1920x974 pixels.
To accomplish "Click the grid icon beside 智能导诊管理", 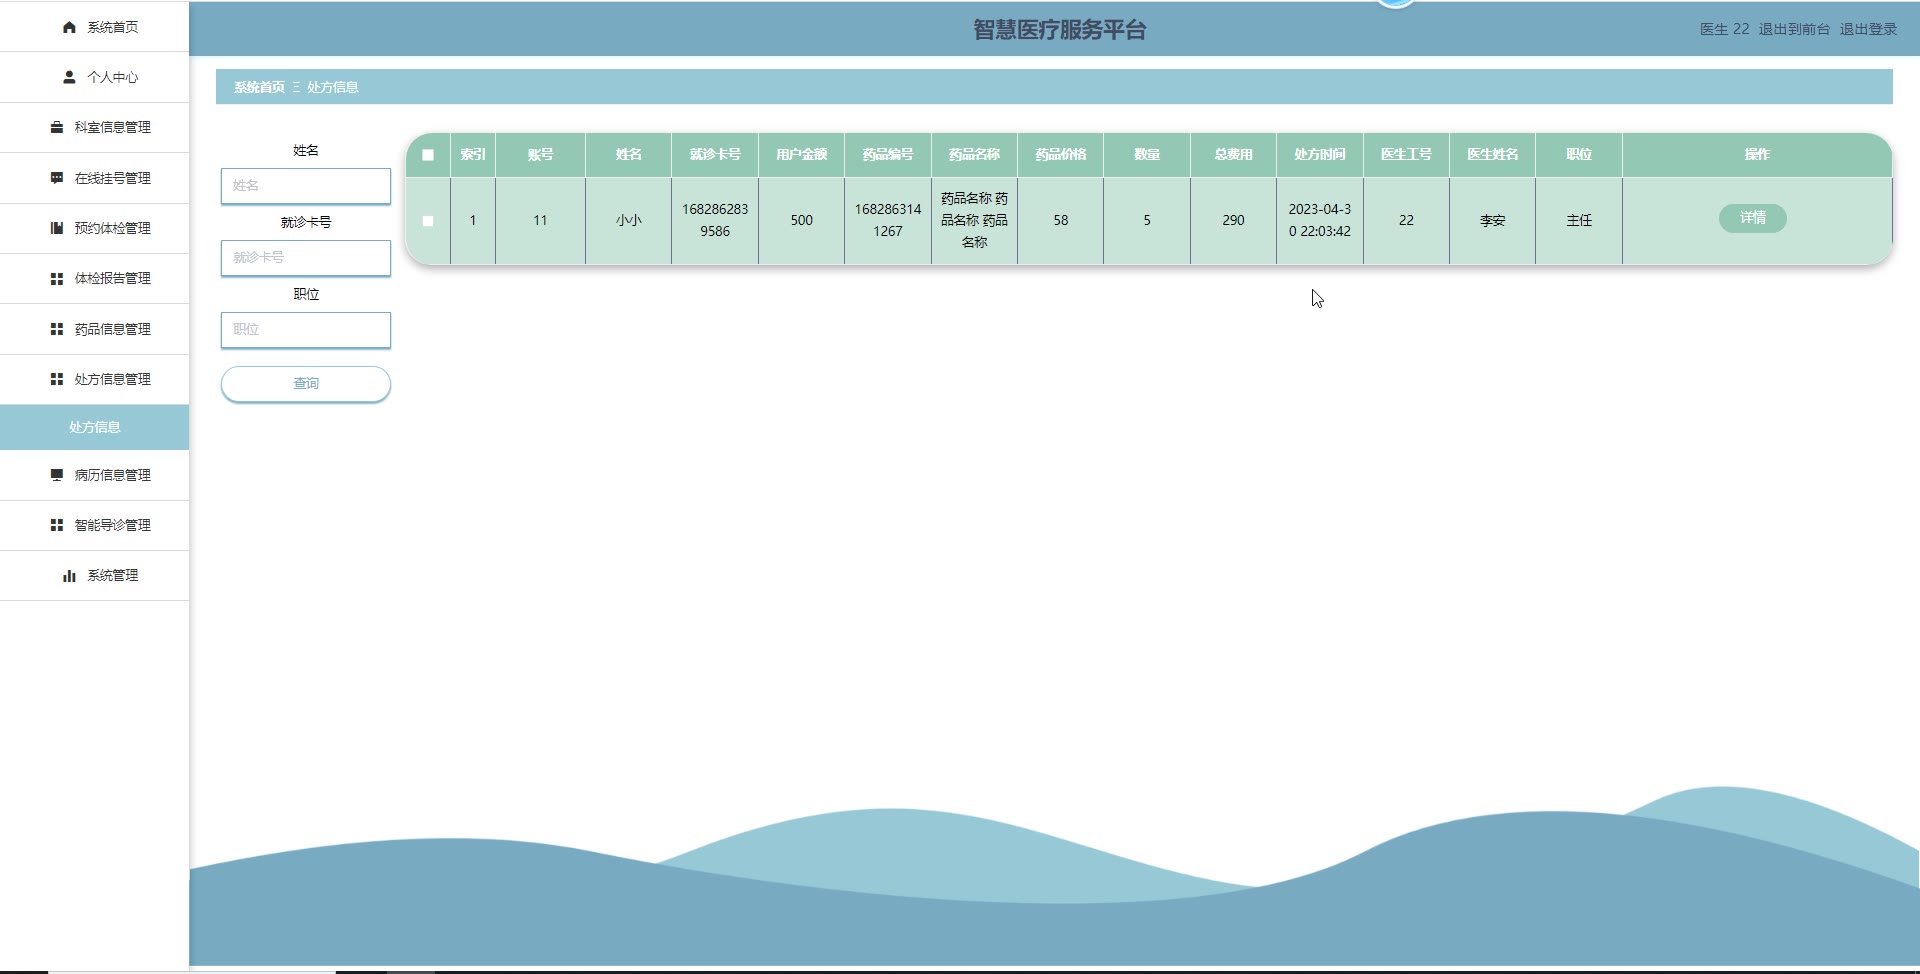I will pyautogui.click(x=57, y=525).
